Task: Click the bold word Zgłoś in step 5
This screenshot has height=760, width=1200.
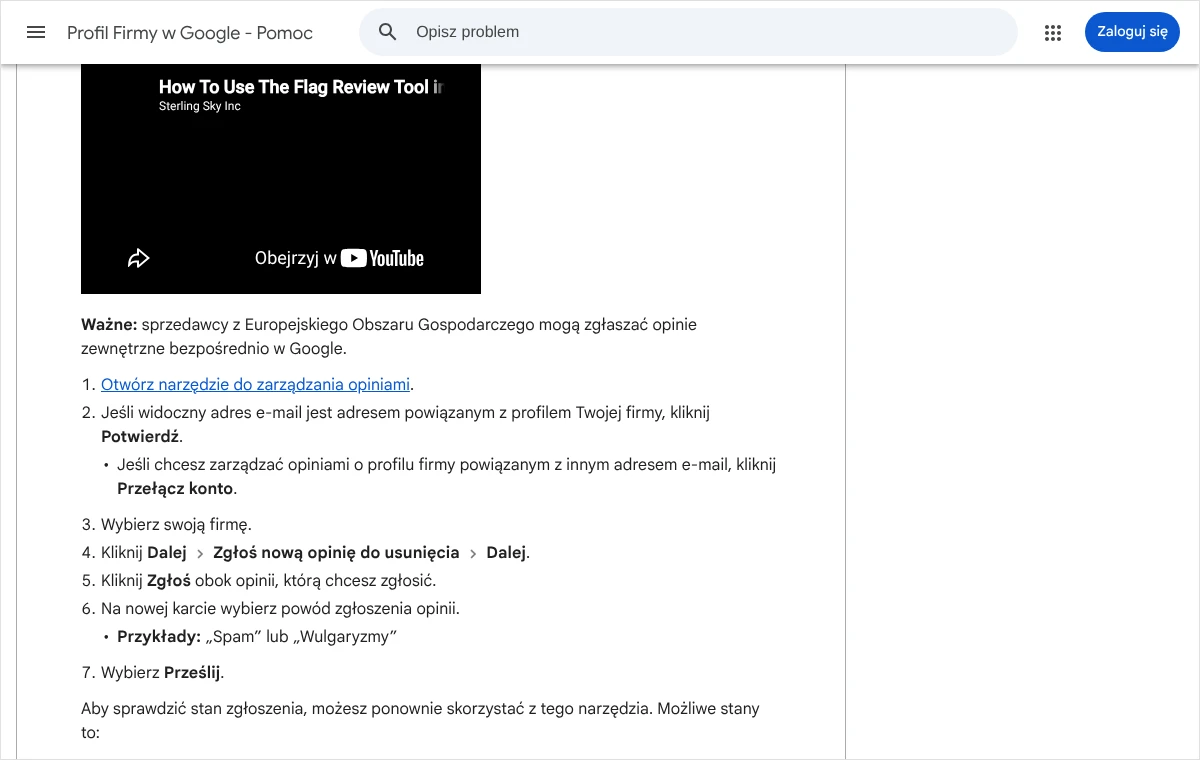Action: 169,580
